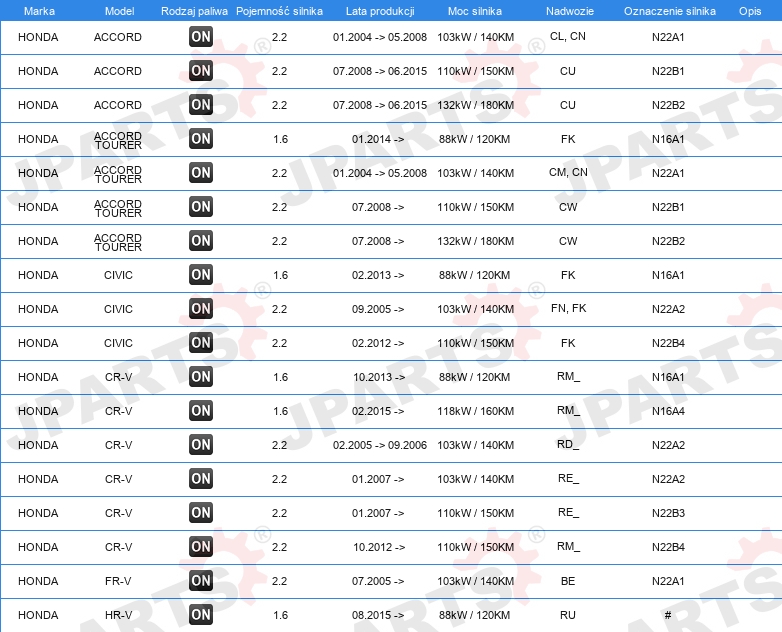Click the Moc silnika column header
Viewport: 782px width, 632px height.
click(x=475, y=11)
